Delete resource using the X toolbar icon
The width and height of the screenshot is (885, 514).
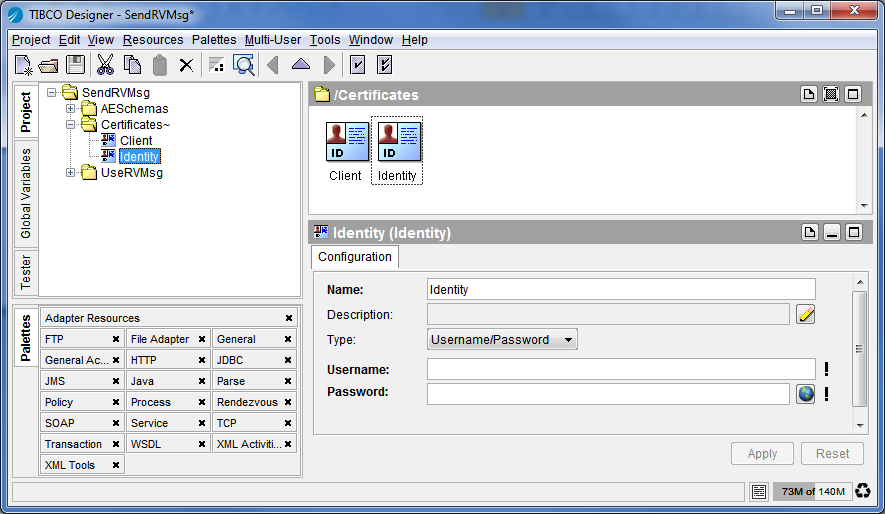pos(186,65)
